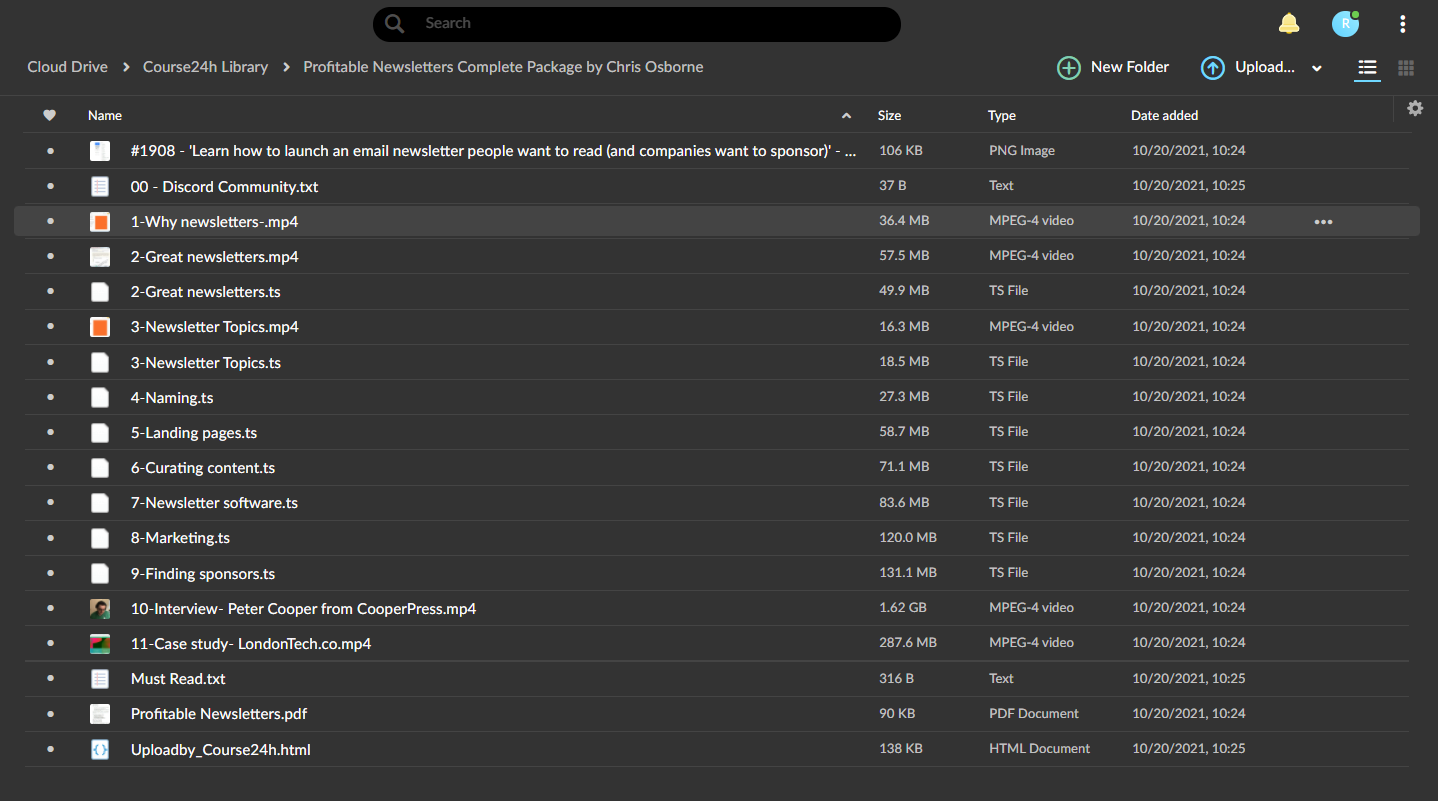Toggle favourite dot for Profitable Newsletters.pdf
1438x801 pixels.
tap(50, 714)
